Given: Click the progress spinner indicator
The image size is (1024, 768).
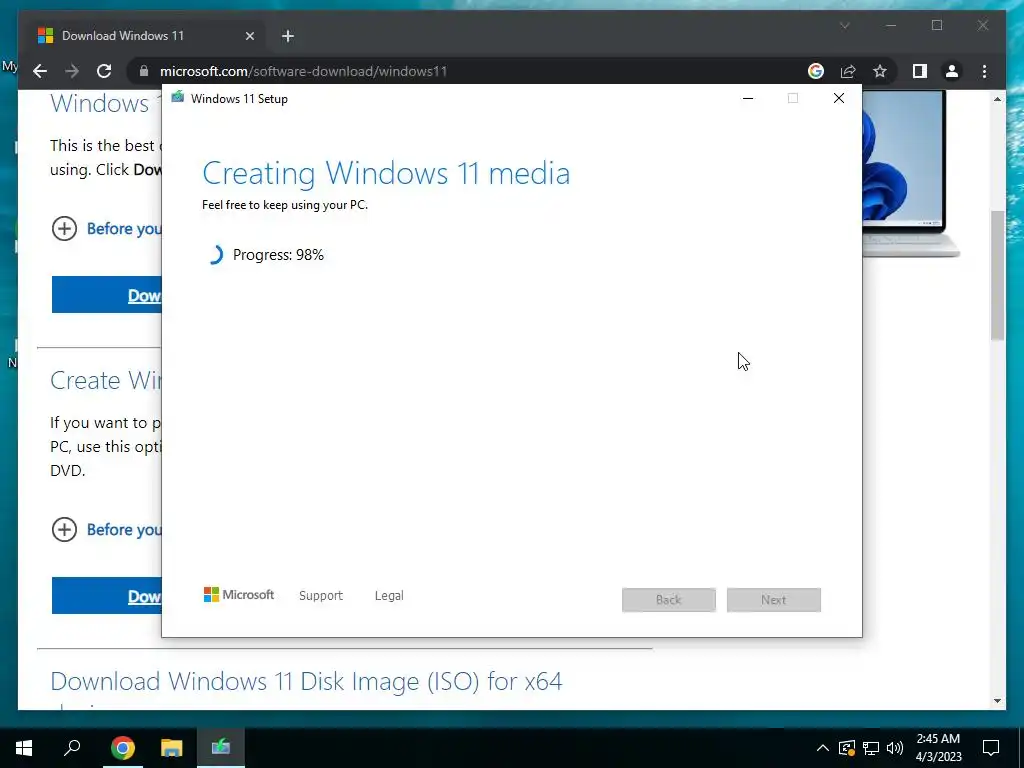Looking at the screenshot, I should click(214, 255).
